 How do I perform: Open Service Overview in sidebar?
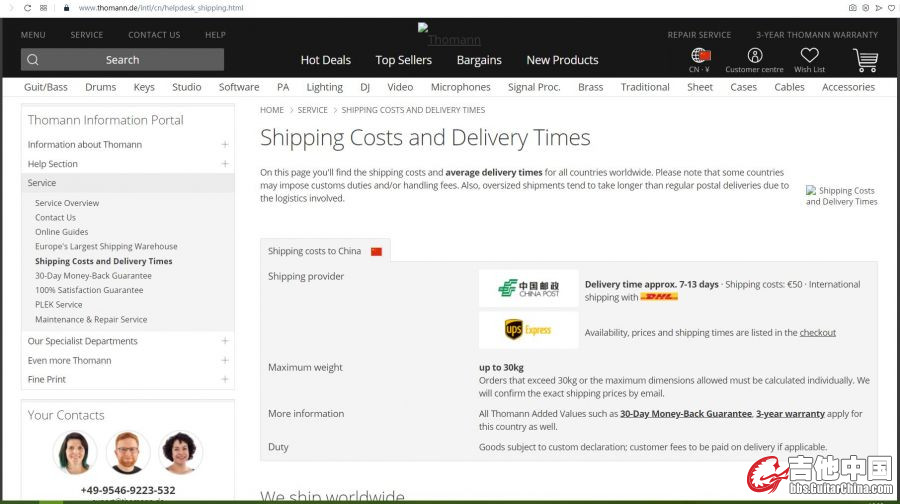click(67, 203)
